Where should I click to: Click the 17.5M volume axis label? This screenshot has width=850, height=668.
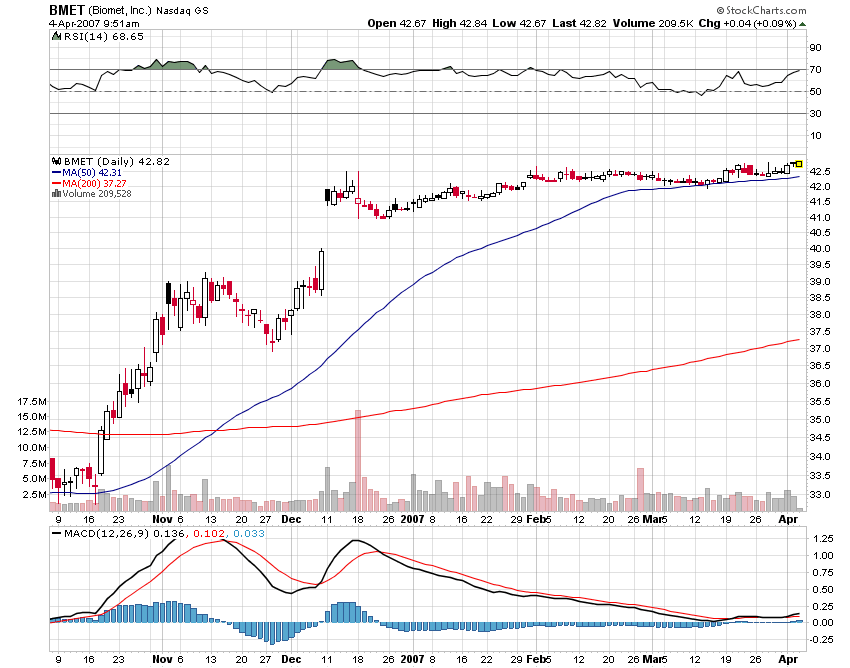coord(32,402)
